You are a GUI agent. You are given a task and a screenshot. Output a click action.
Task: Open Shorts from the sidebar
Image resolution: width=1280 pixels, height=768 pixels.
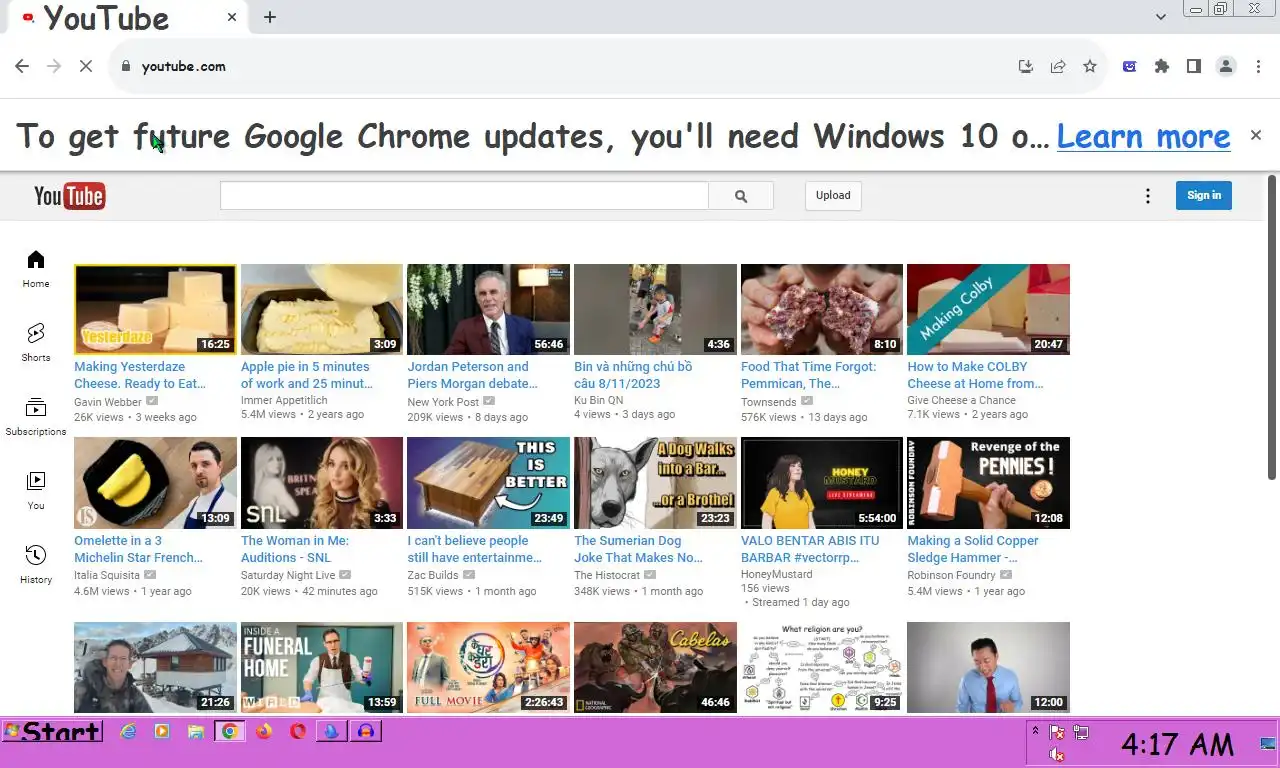[36, 342]
